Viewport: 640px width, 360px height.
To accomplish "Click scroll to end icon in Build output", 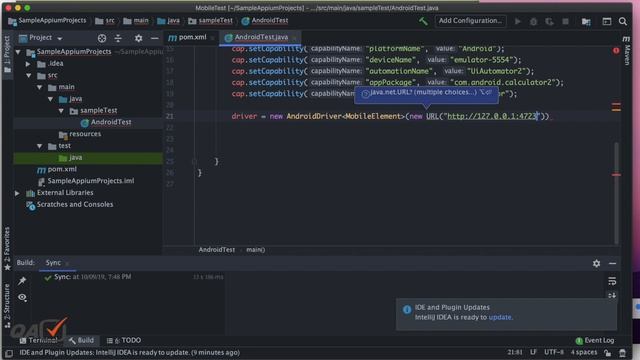I will (x=612, y=296).
